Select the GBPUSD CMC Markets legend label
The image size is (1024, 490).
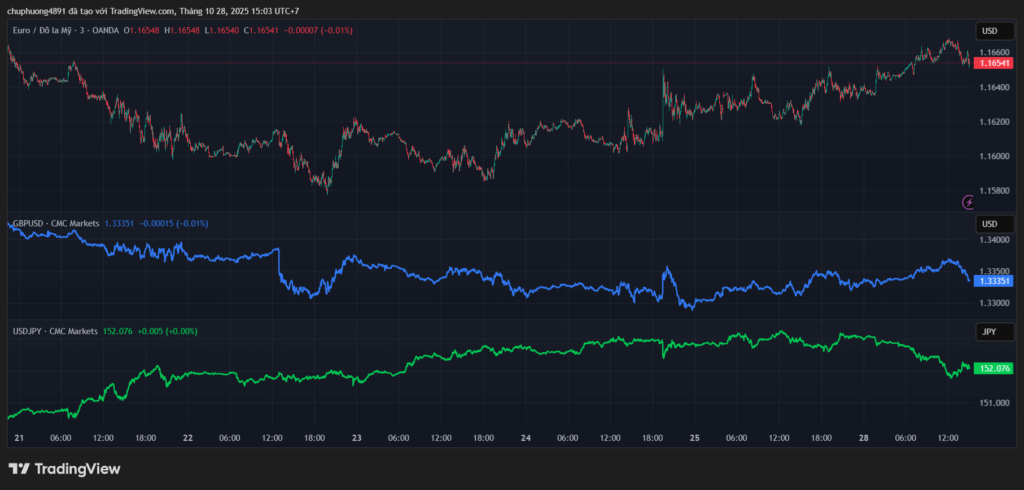(55, 223)
